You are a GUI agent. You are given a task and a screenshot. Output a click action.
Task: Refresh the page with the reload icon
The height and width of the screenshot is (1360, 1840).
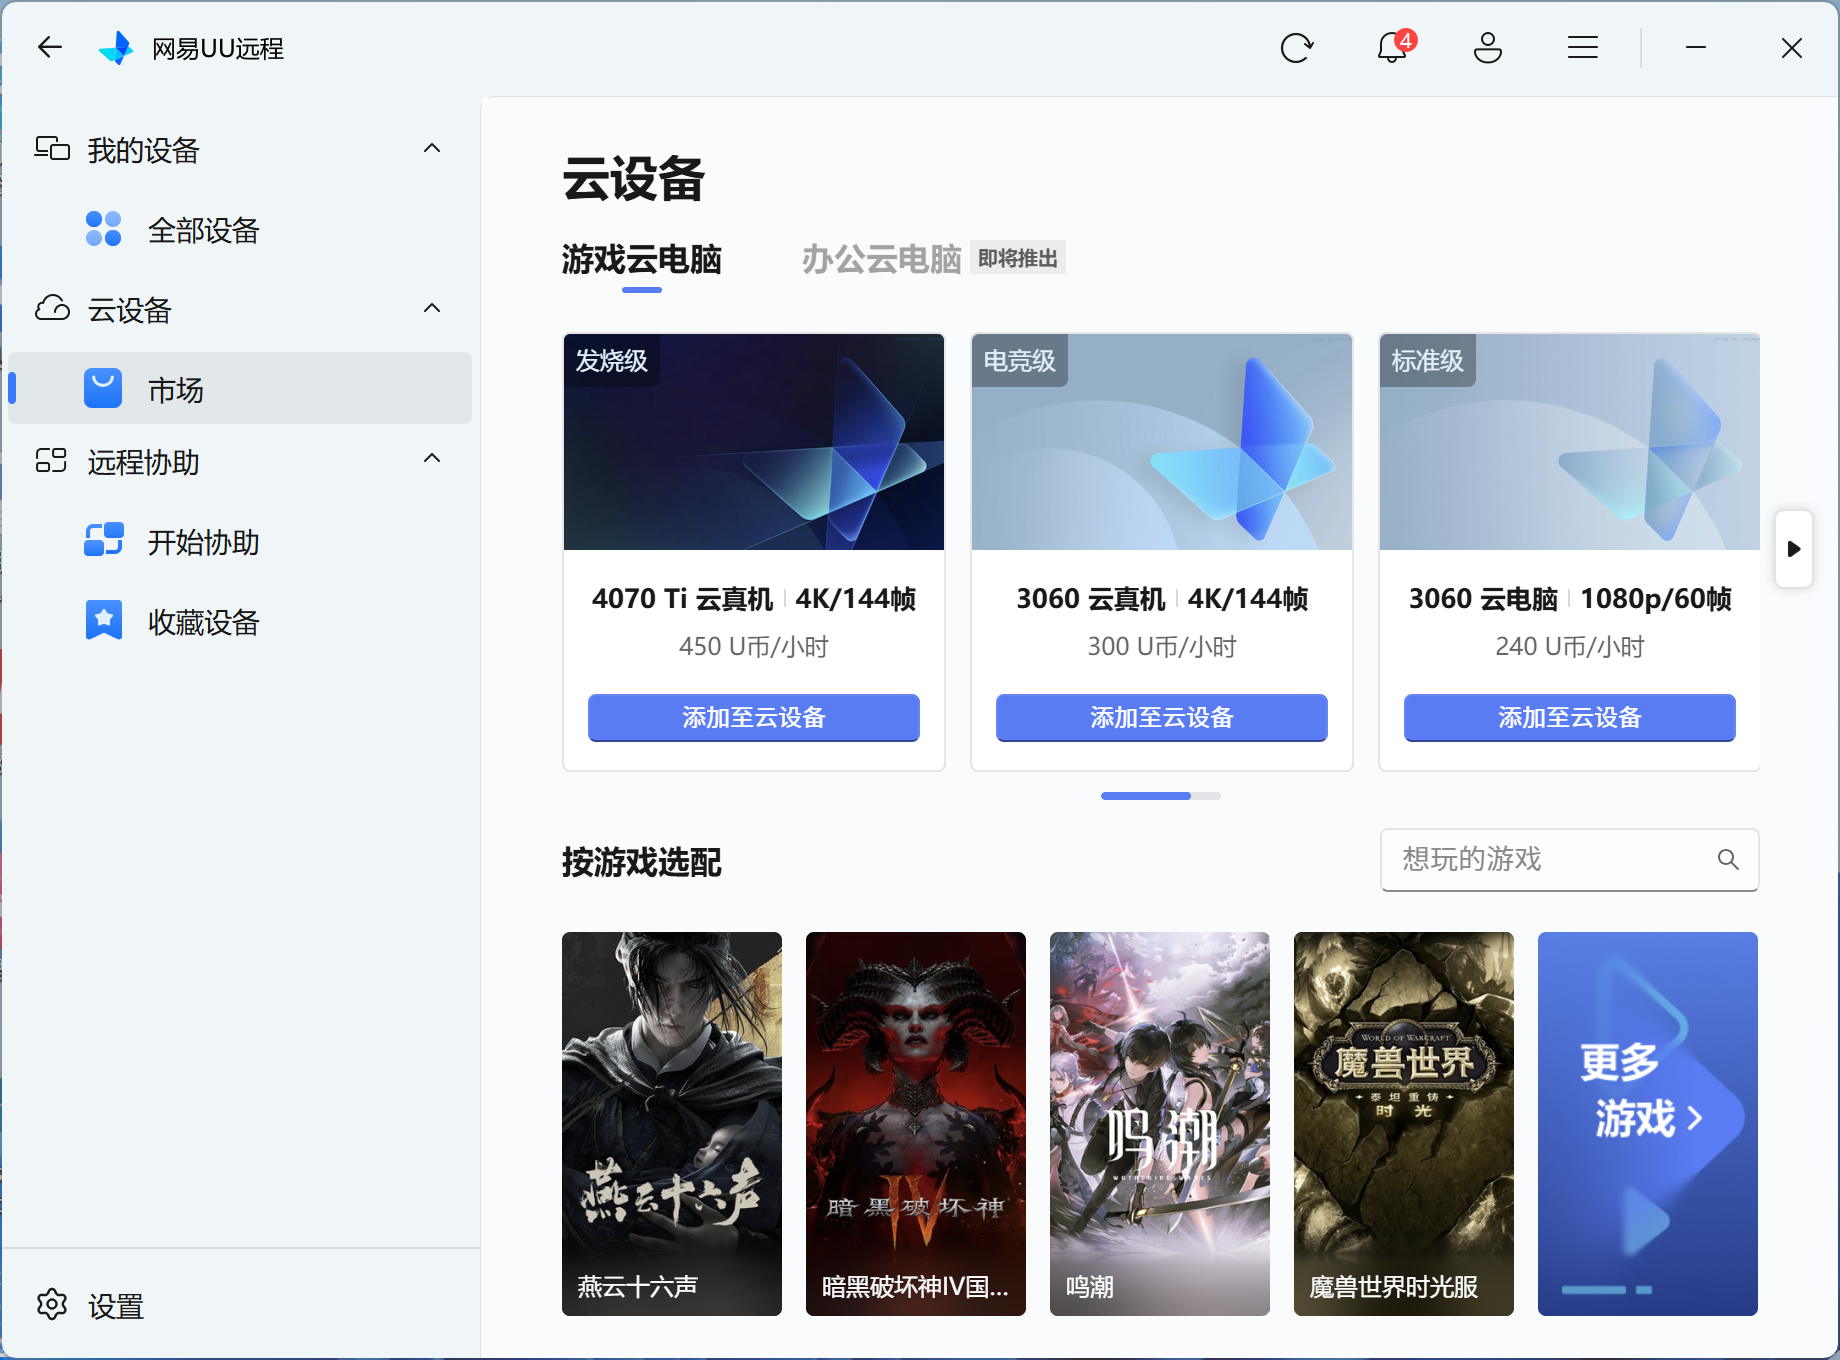(x=1296, y=48)
